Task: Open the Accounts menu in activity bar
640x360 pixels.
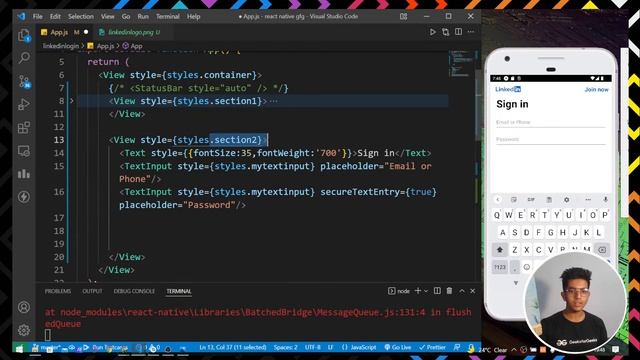Action: coord(24,307)
